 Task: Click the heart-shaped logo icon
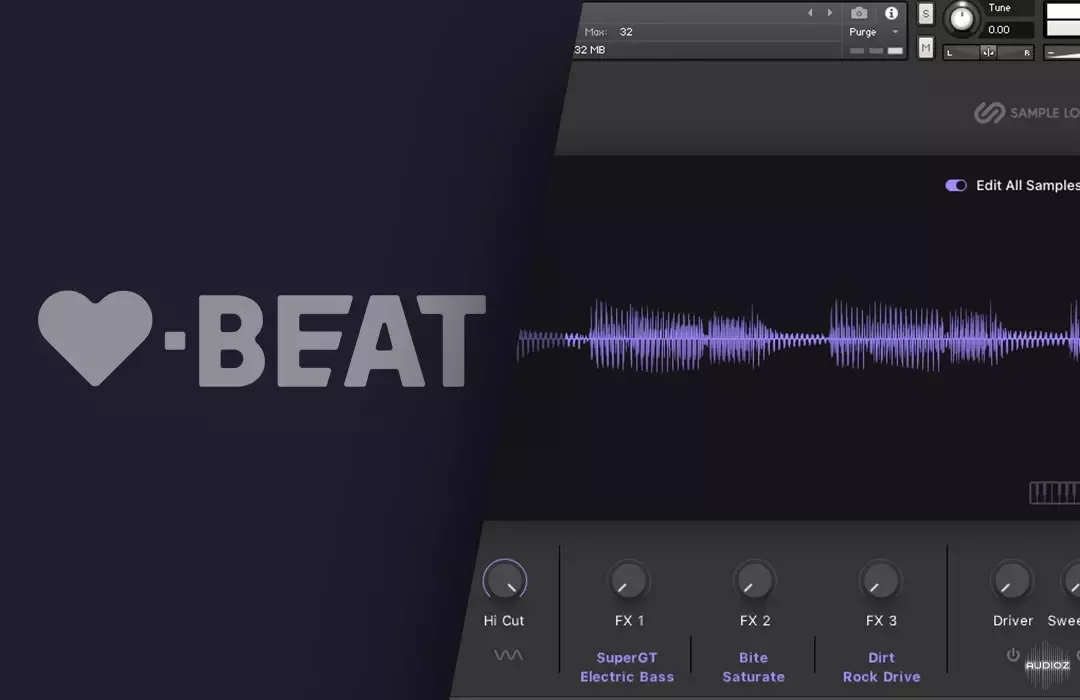tap(95, 338)
